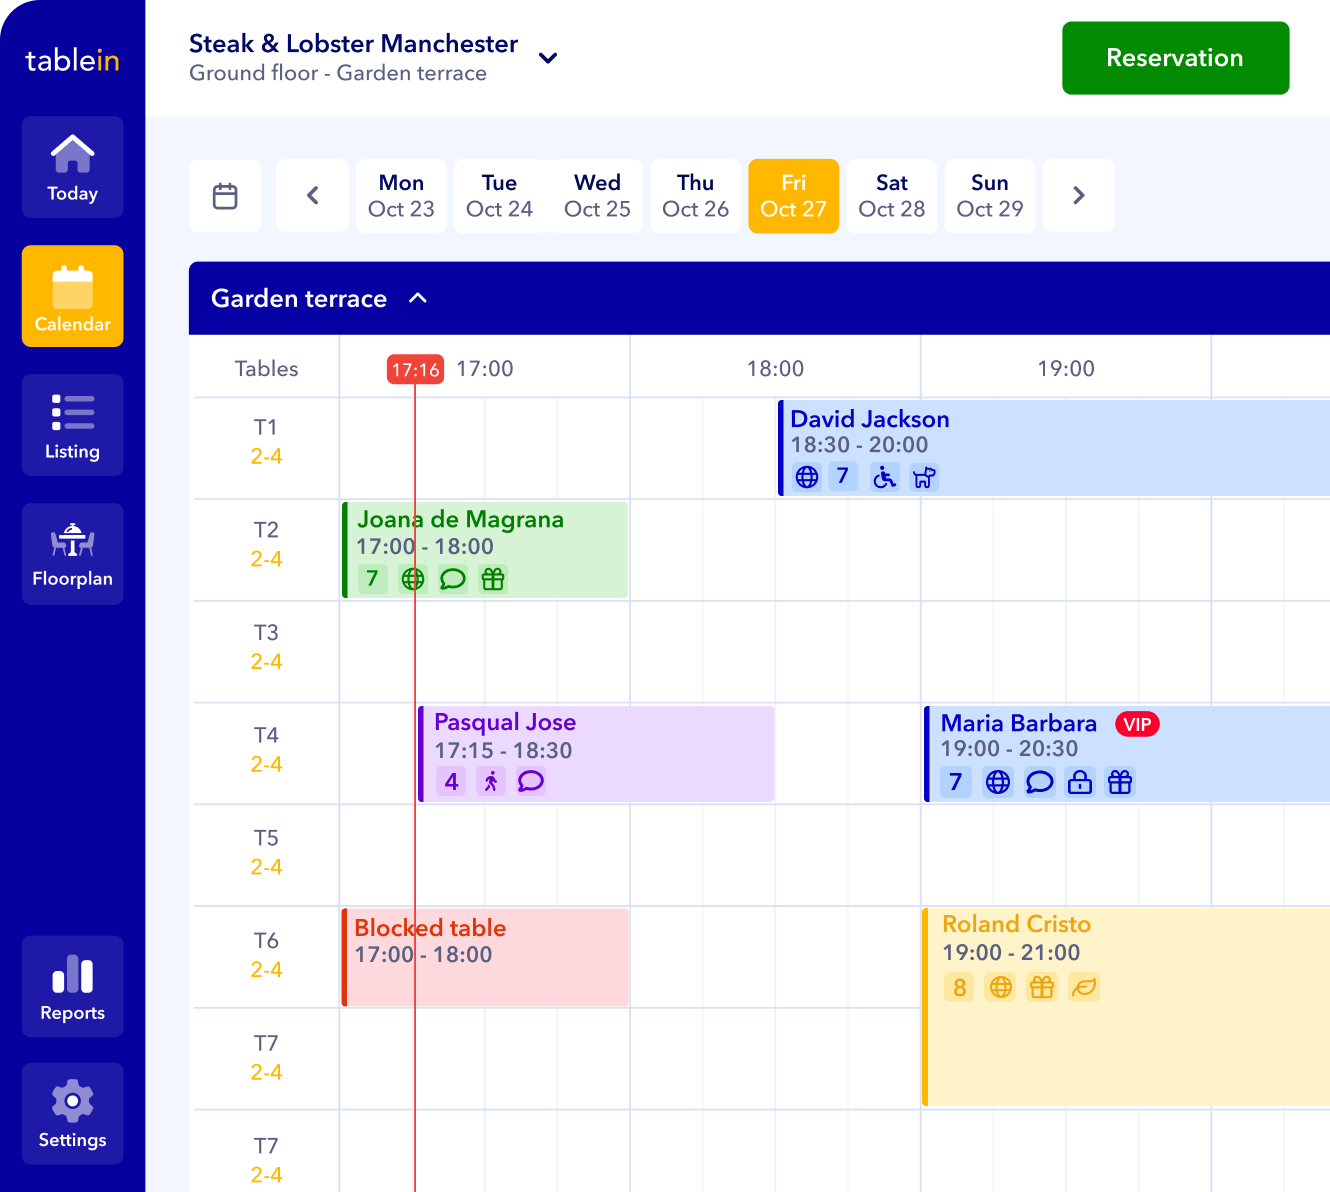Click the red 17:16 current time marker

tap(415, 369)
